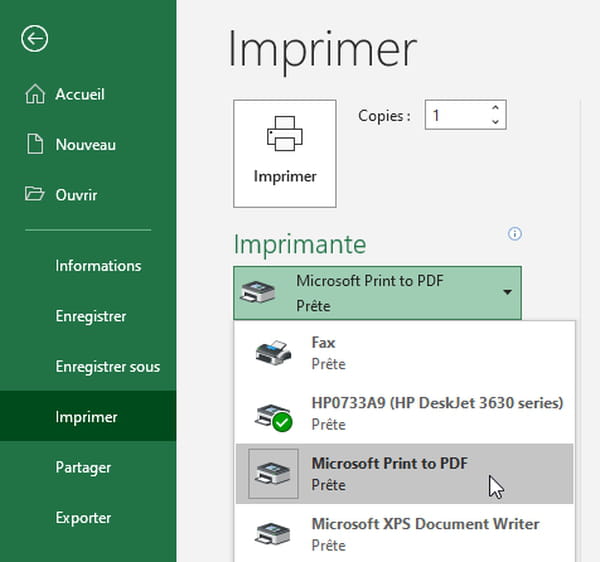
Task: Click Enregistrer in the sidebar
Action: click(88, 316)
